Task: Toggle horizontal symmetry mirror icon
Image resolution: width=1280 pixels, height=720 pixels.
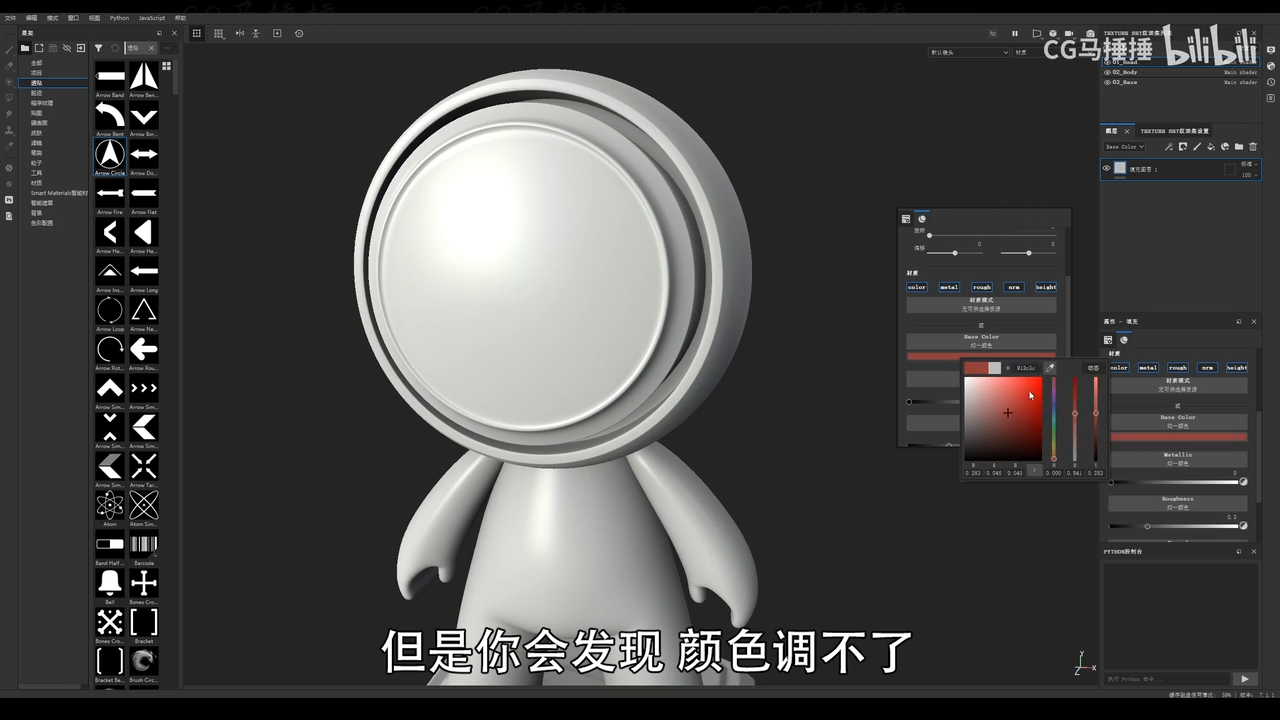Action: point(240,33)
